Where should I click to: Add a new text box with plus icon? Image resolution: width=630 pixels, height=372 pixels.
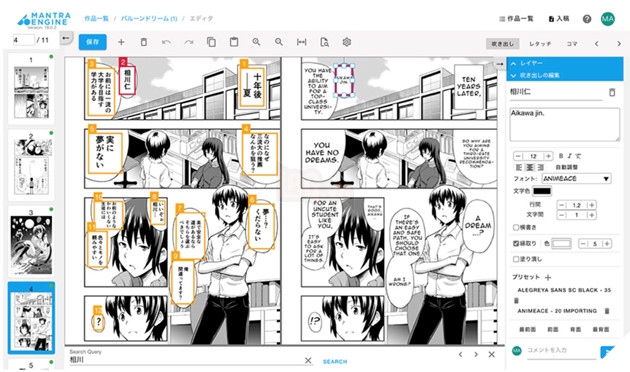(x=121, y=42)
